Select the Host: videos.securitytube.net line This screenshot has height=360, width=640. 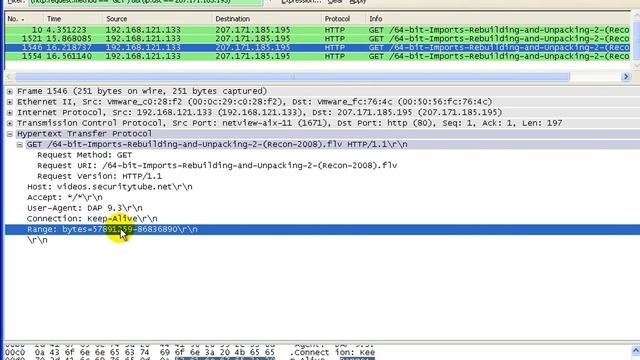click(x=110, y=187)
